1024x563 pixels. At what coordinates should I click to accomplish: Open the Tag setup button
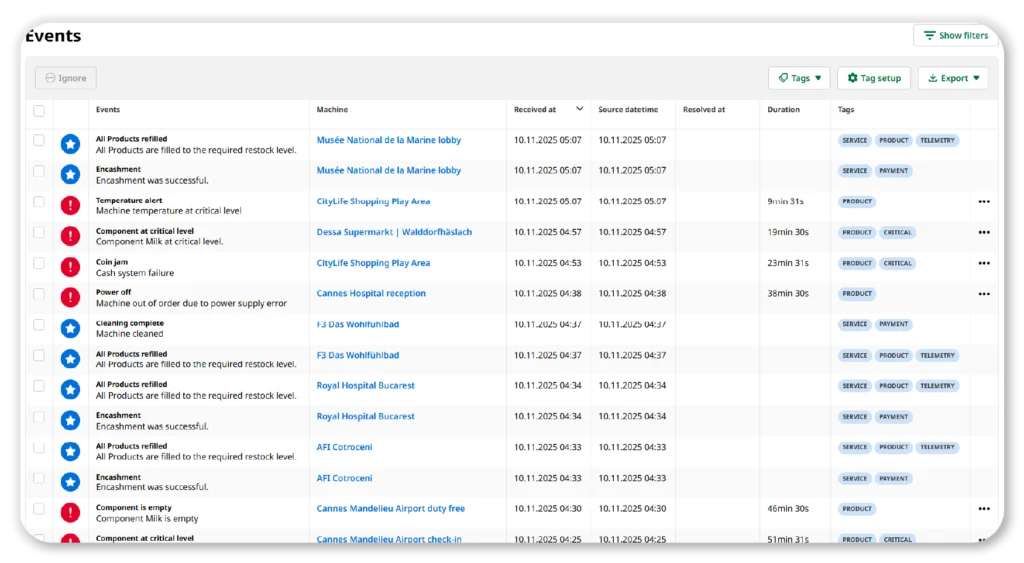pos(873,78)
